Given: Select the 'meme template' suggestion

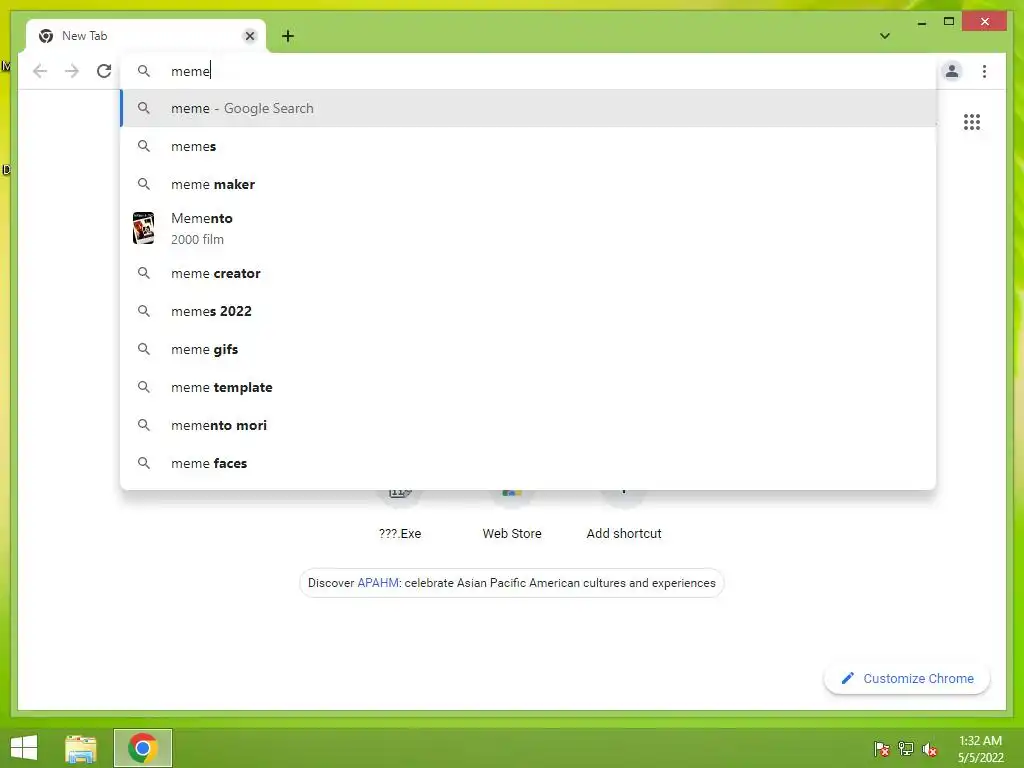Looking at the screenshot, I should pyautogui.click(x=528, y=387).
